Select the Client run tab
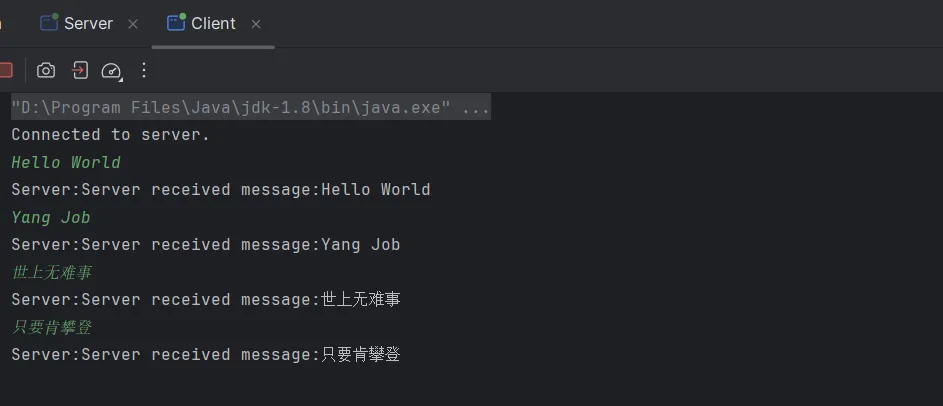The height and width of the screenshot is (406, 943). pos(213,23)
